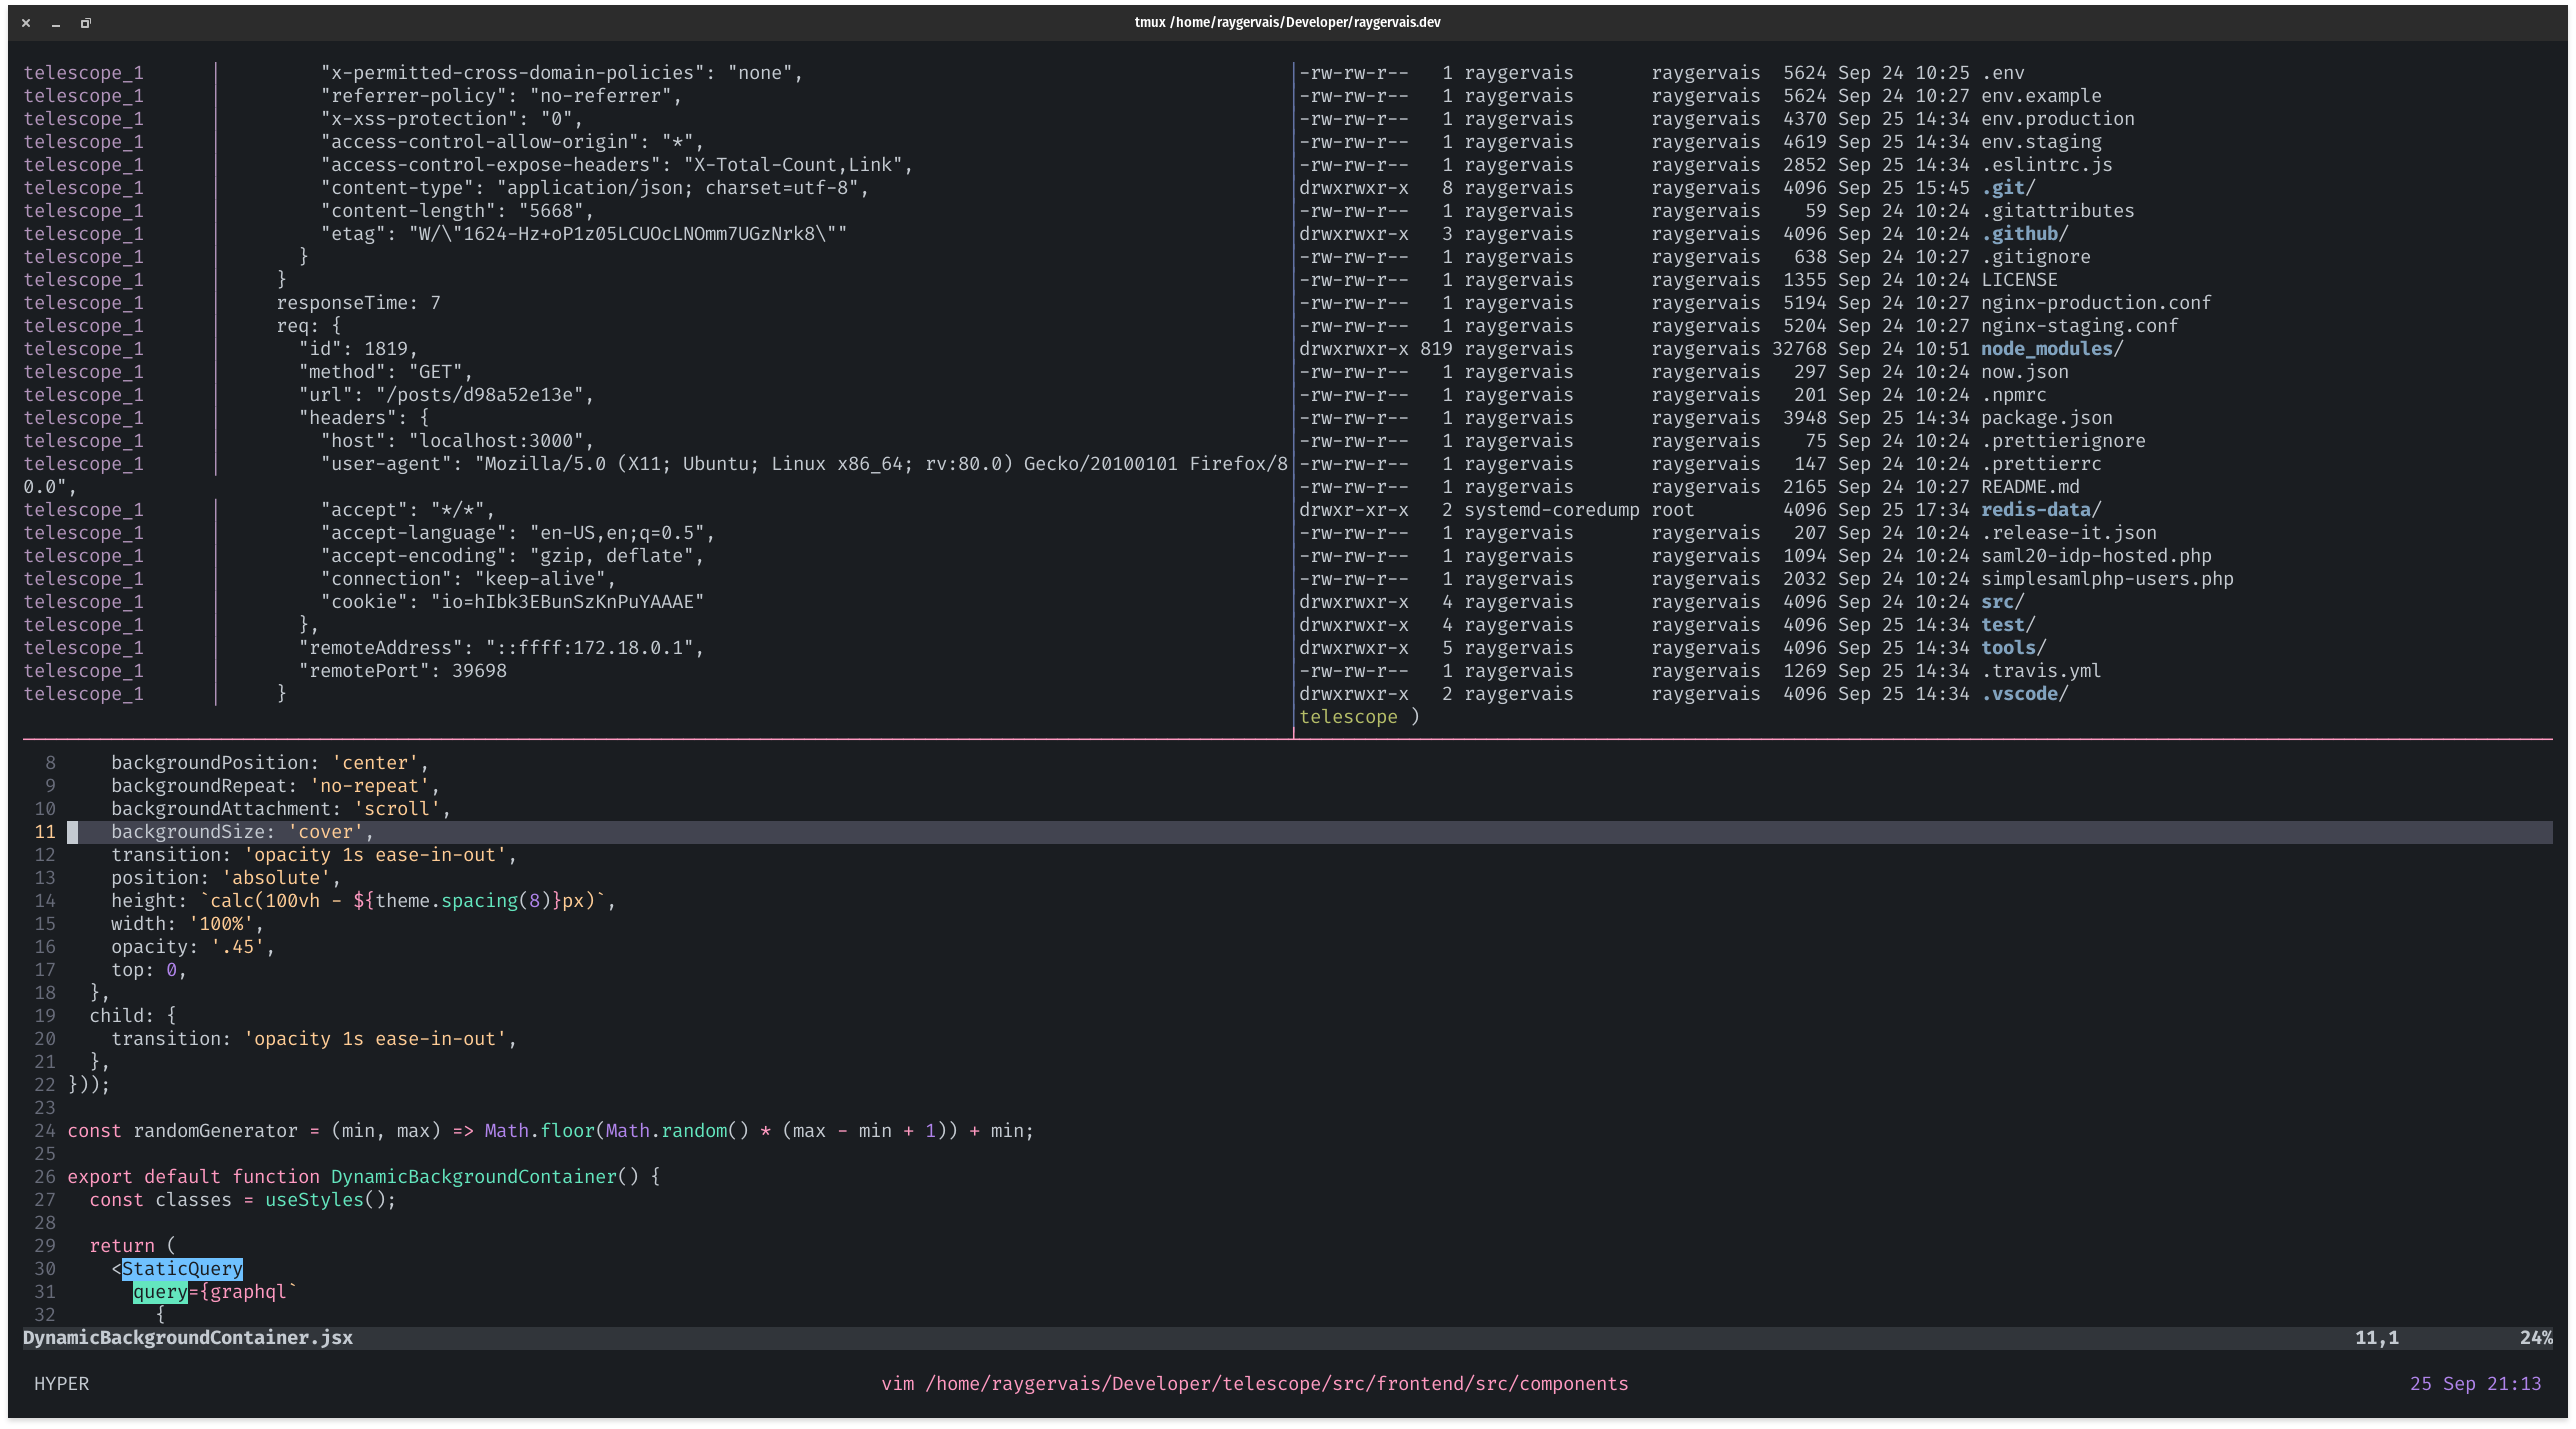The height and width of the screenshot is (1429, 2576).
Task: Click the localhost:3000 host value
Action: 496,441
